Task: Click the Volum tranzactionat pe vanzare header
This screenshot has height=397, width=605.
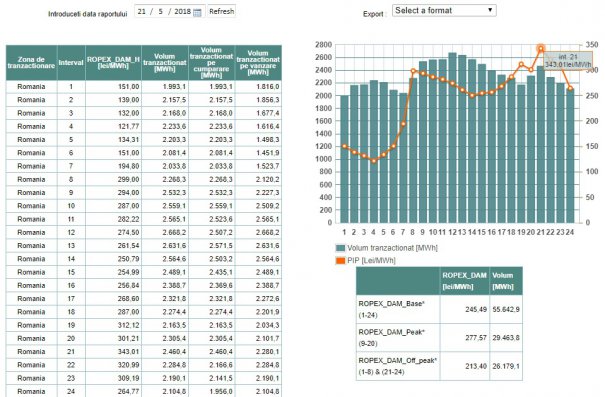Action: [258, 63]
